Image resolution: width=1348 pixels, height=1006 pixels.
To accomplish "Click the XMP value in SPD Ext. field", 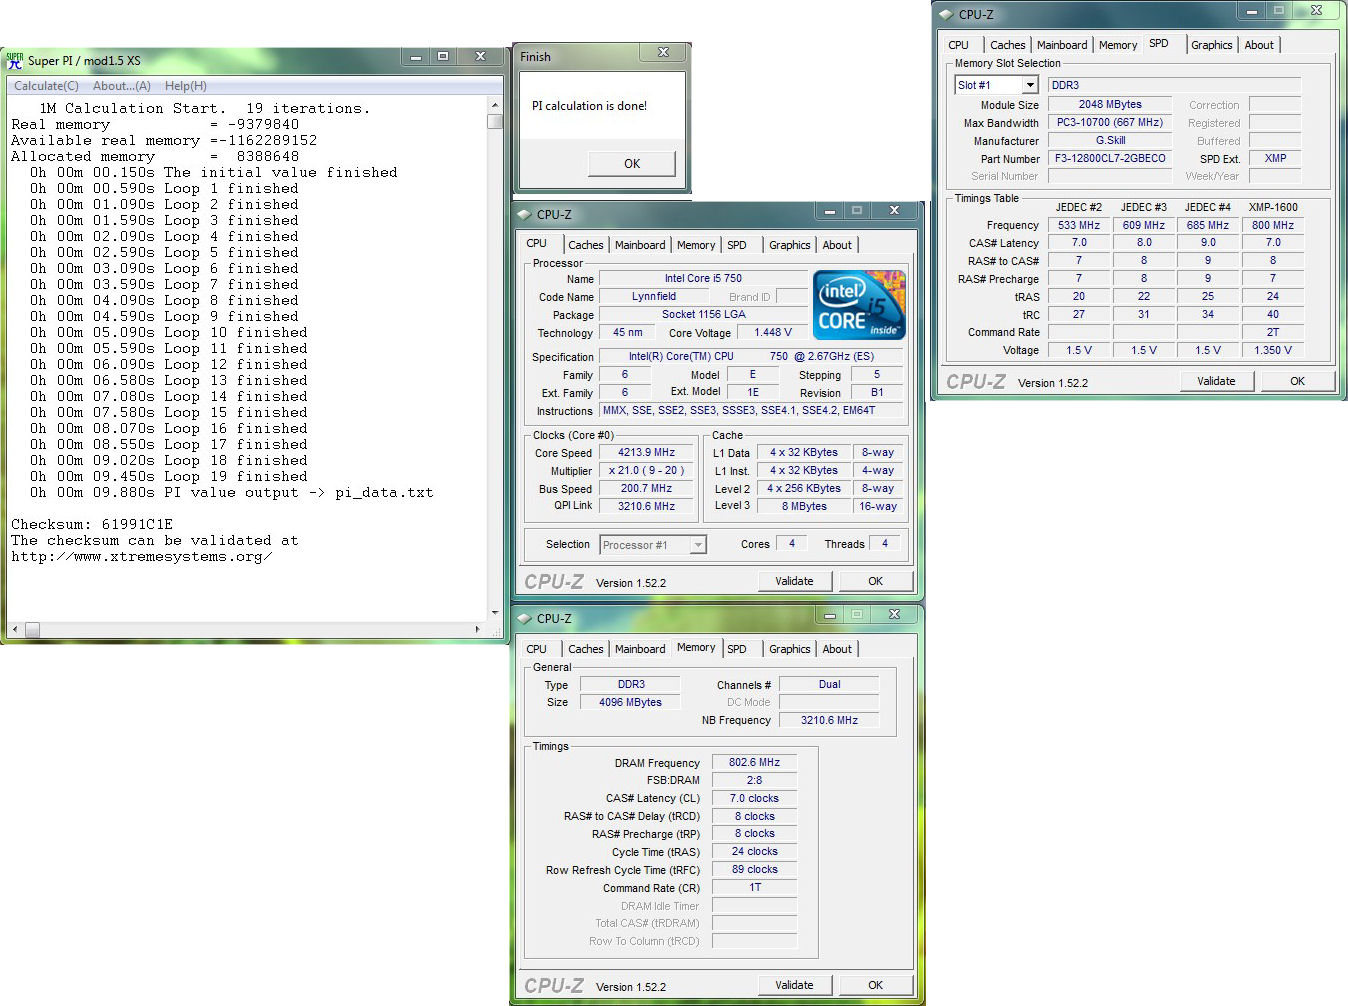I will [x=1275, y=158].
